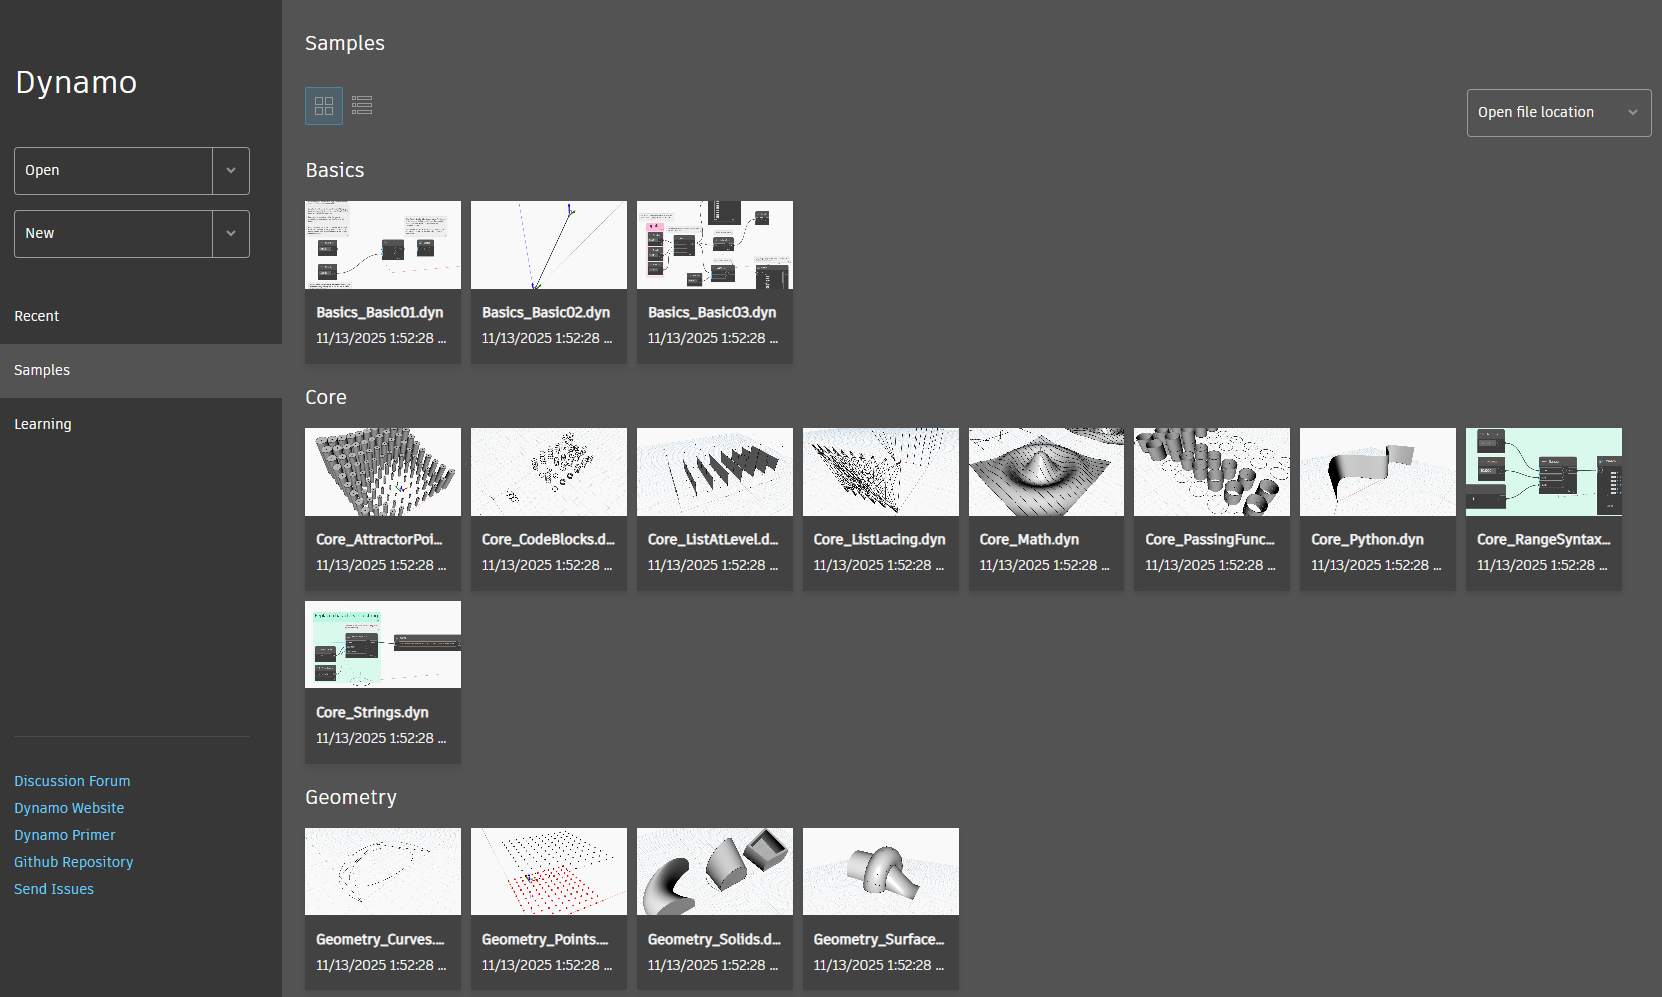Open the Discussion Forum link
Viewport: 1662px width, 997px height.
coord(72,780)
